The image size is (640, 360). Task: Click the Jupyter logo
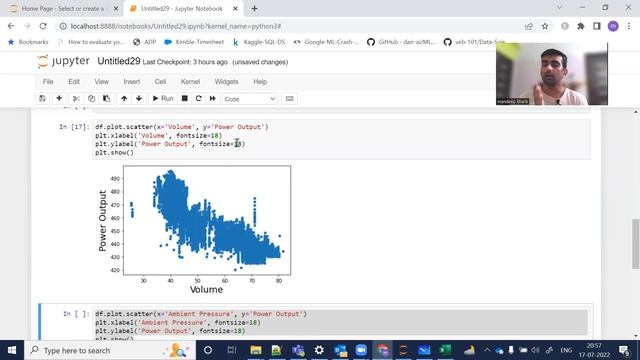[x=63, y=61]
